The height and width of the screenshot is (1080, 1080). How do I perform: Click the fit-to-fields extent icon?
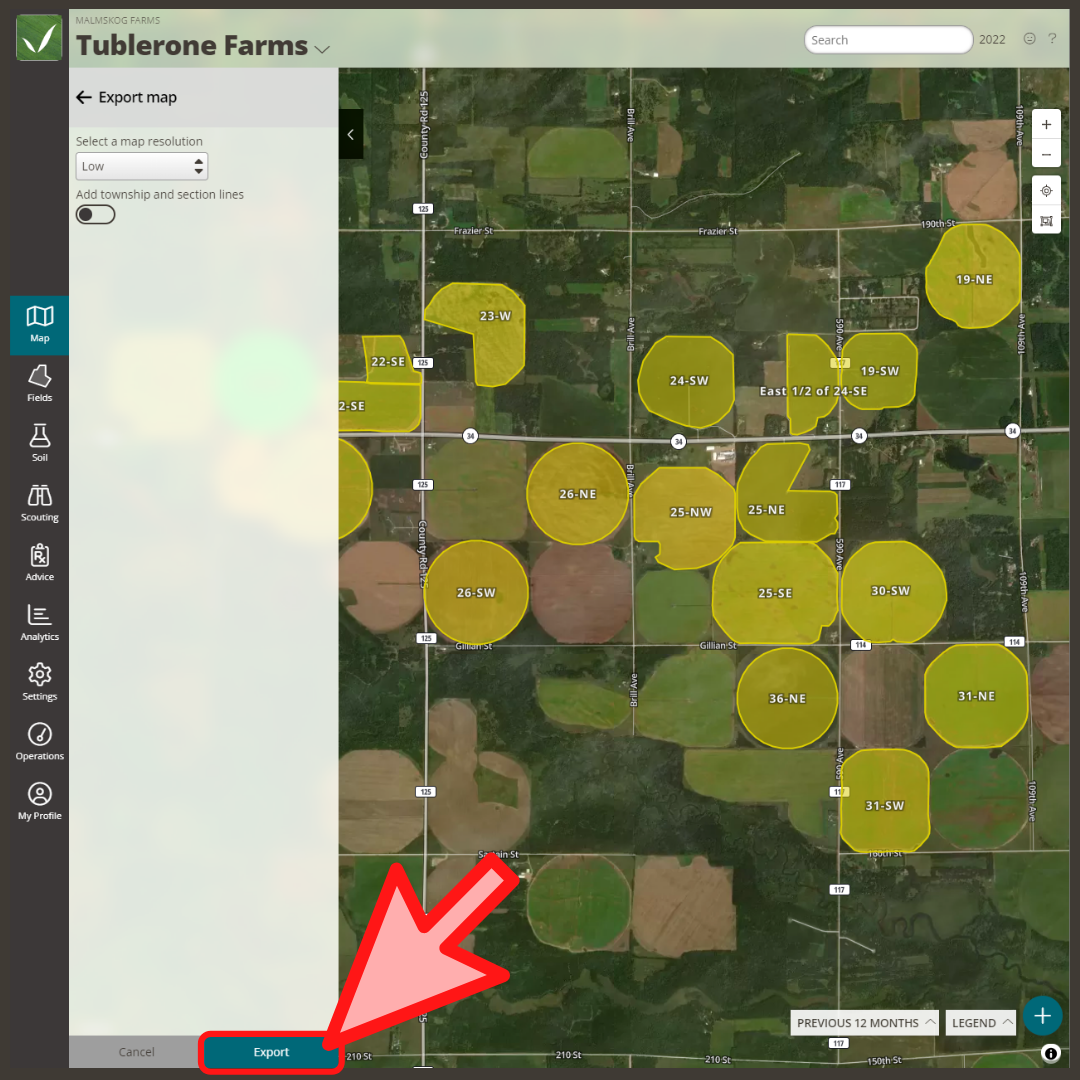pyautogui.click(x=1046, y=220)
